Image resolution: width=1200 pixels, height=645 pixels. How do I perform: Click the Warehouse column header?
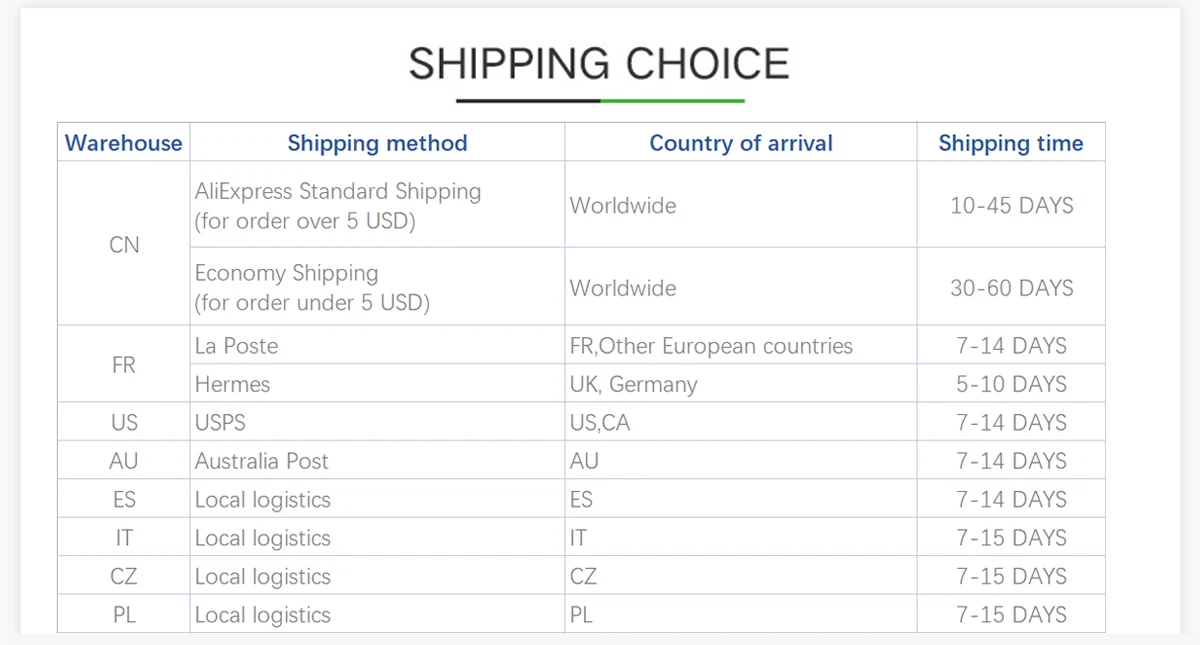coord(124,143)
